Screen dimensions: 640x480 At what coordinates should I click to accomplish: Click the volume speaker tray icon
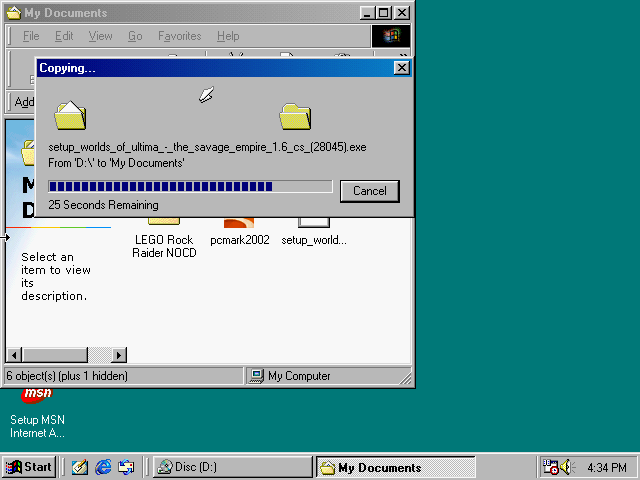point(566,467)
